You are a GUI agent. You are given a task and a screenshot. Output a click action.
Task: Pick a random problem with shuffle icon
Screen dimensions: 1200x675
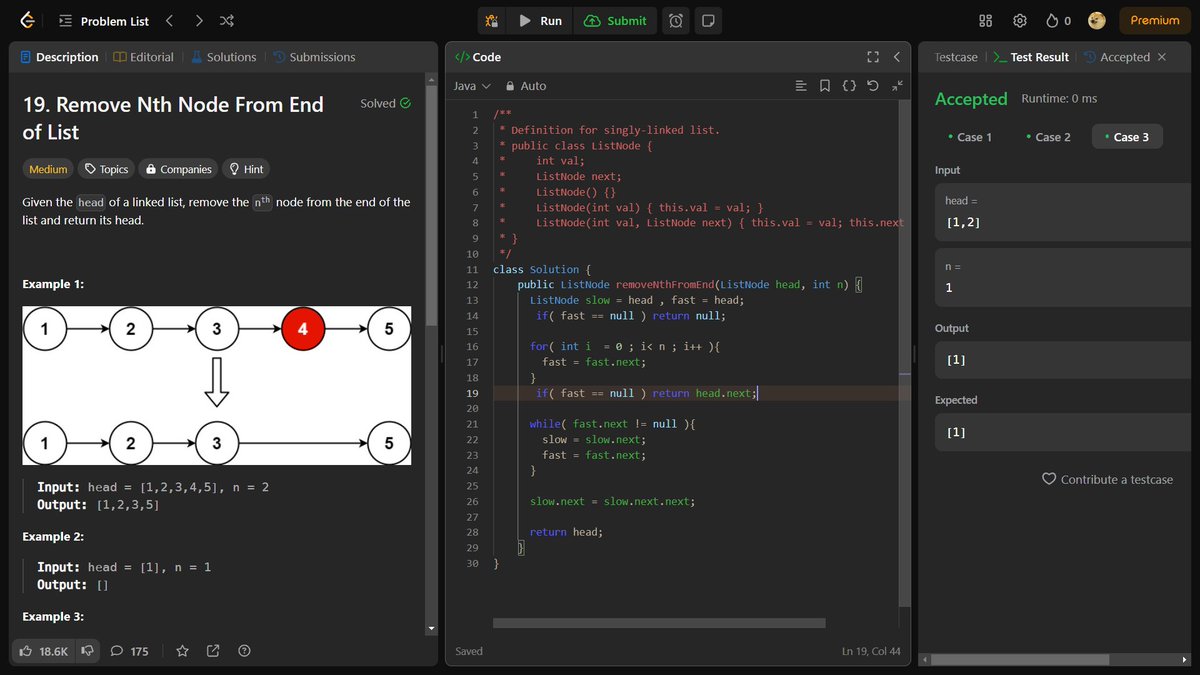coord(227,20)
